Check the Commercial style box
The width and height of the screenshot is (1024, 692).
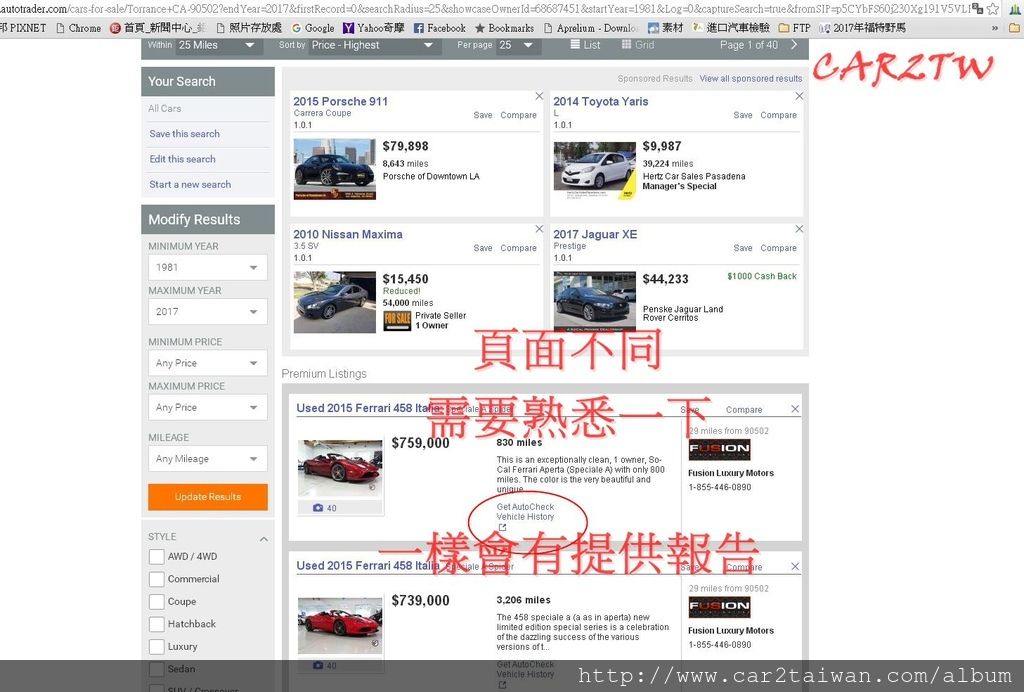(x=156, y=579)
